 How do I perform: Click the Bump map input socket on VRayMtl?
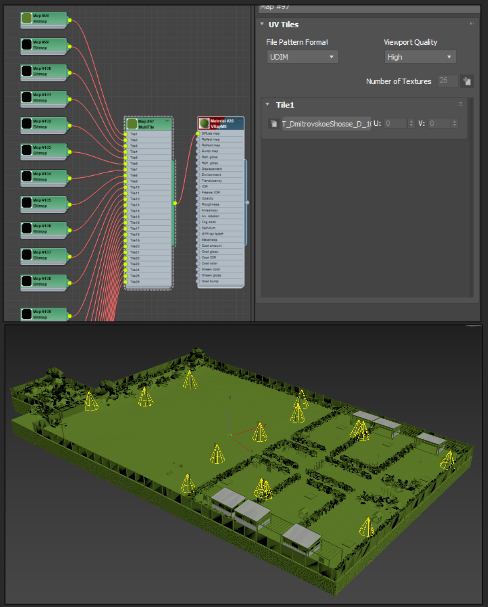[198, 151]
